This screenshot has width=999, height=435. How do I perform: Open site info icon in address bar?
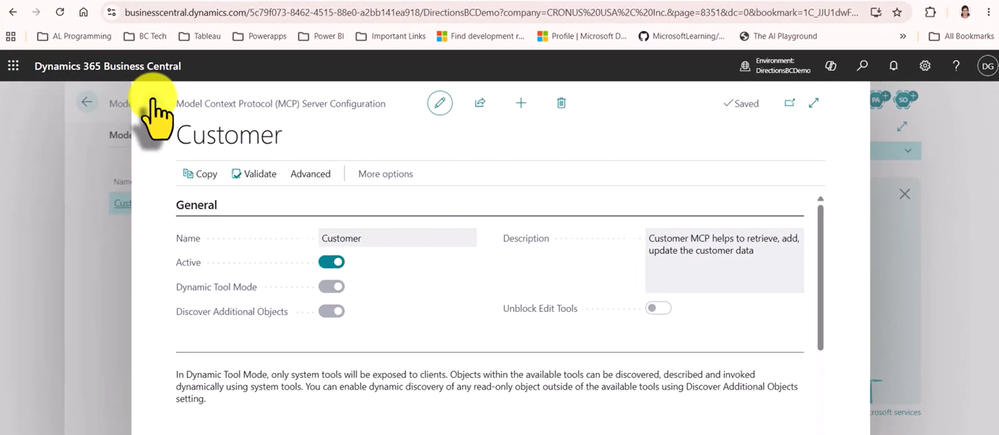pos(111,12)
